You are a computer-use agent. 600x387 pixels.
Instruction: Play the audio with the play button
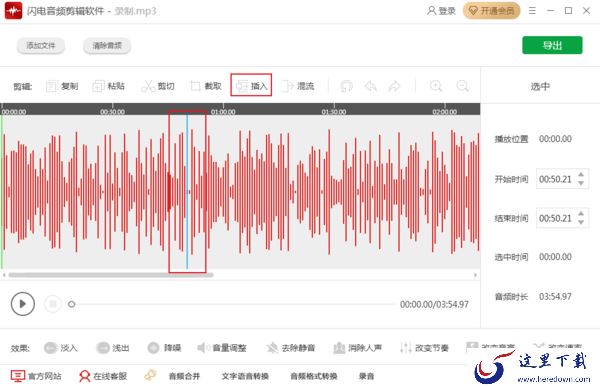[x=23, y=304]
